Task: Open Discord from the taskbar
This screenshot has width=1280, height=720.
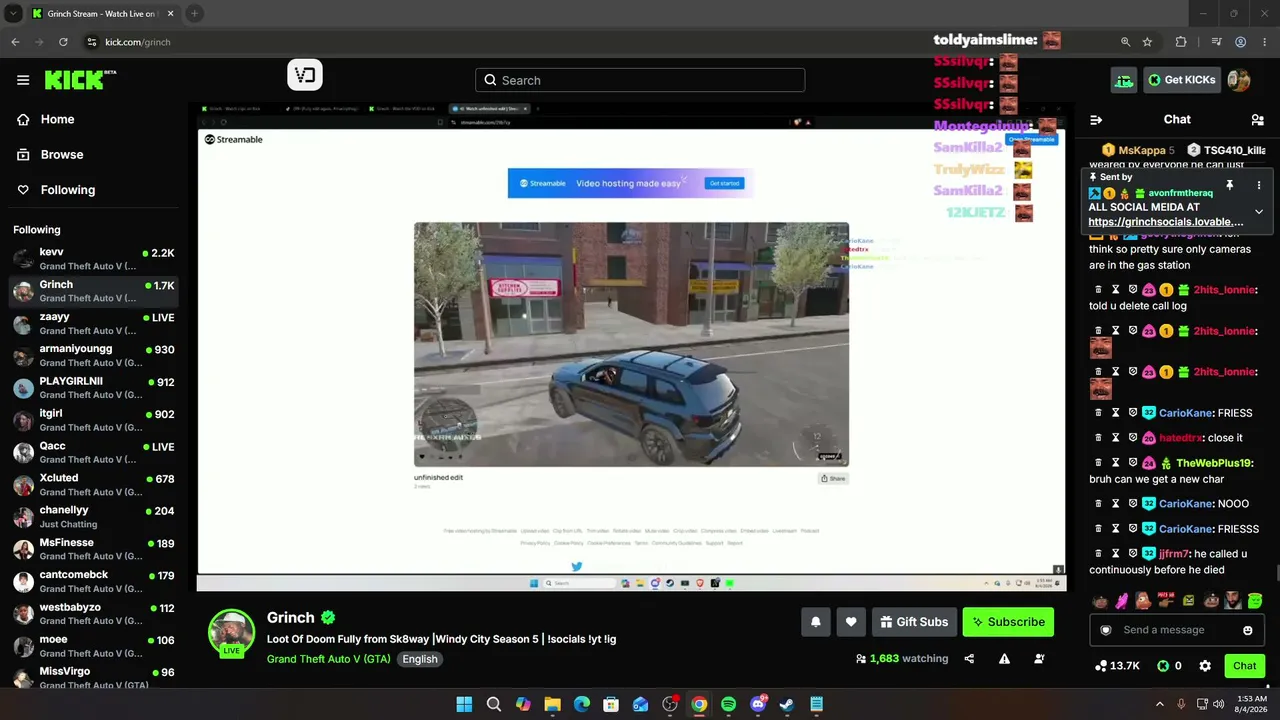Action: [758, 704]
